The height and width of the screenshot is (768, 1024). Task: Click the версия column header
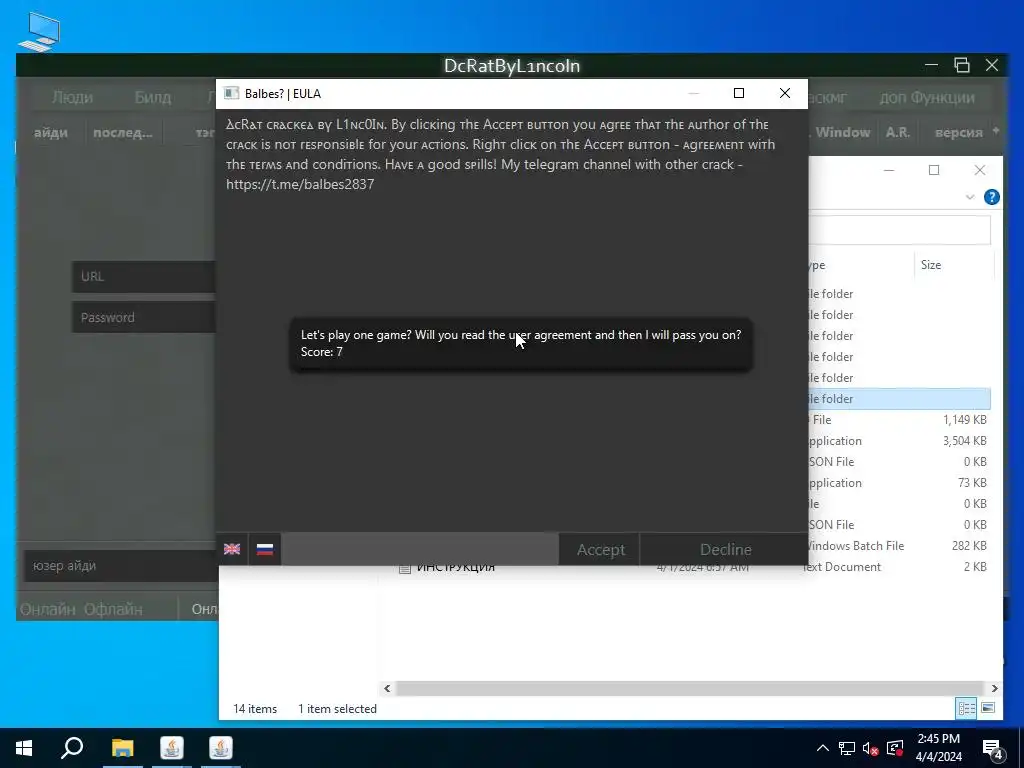pos(959,133)
